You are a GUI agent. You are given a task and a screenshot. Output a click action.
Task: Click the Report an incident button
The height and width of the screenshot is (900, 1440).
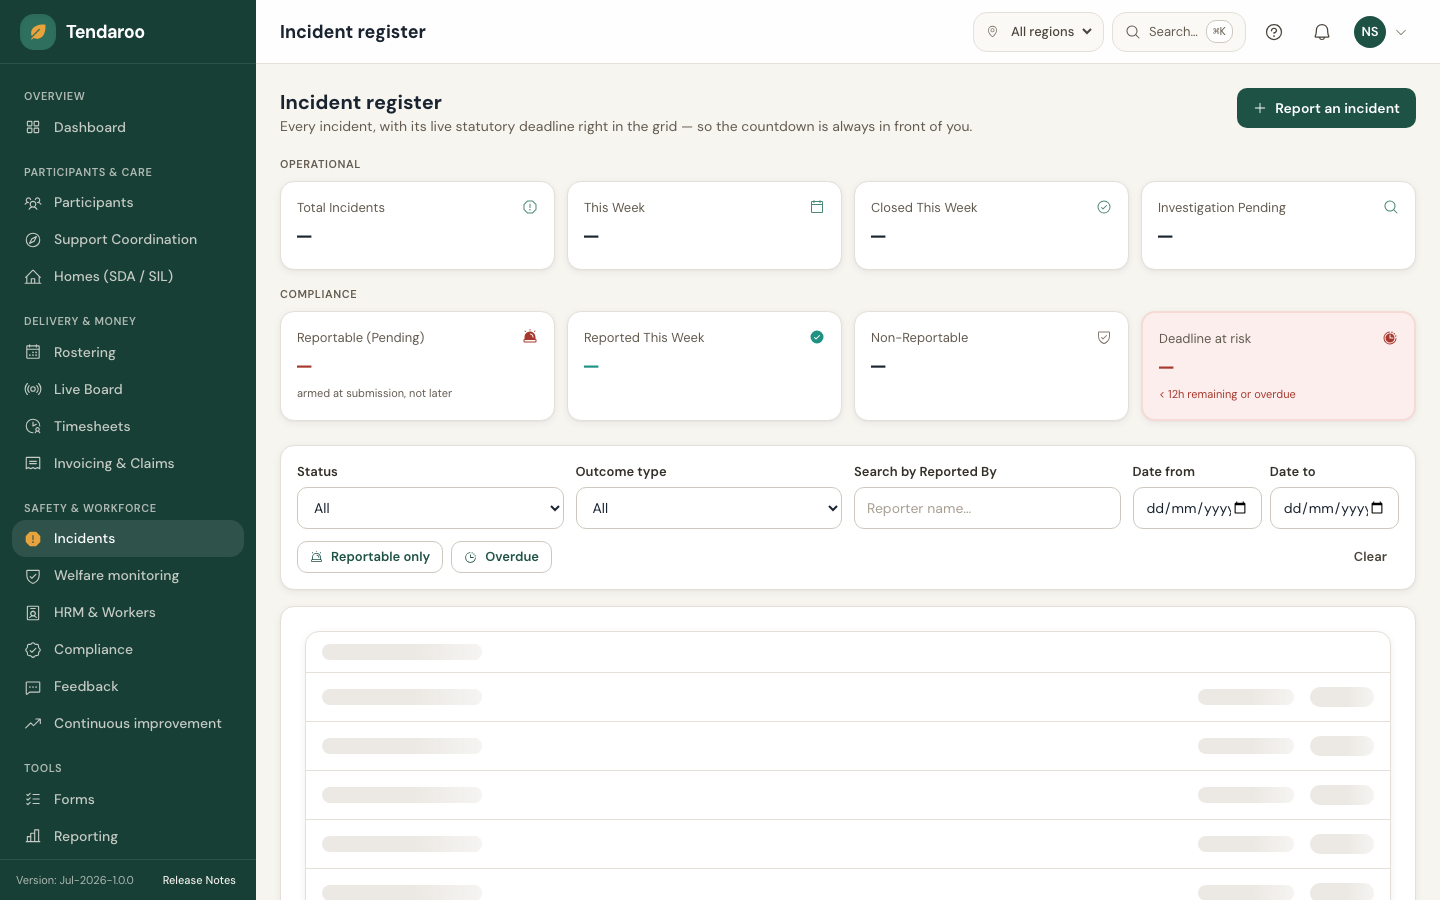coord(1326,108)
